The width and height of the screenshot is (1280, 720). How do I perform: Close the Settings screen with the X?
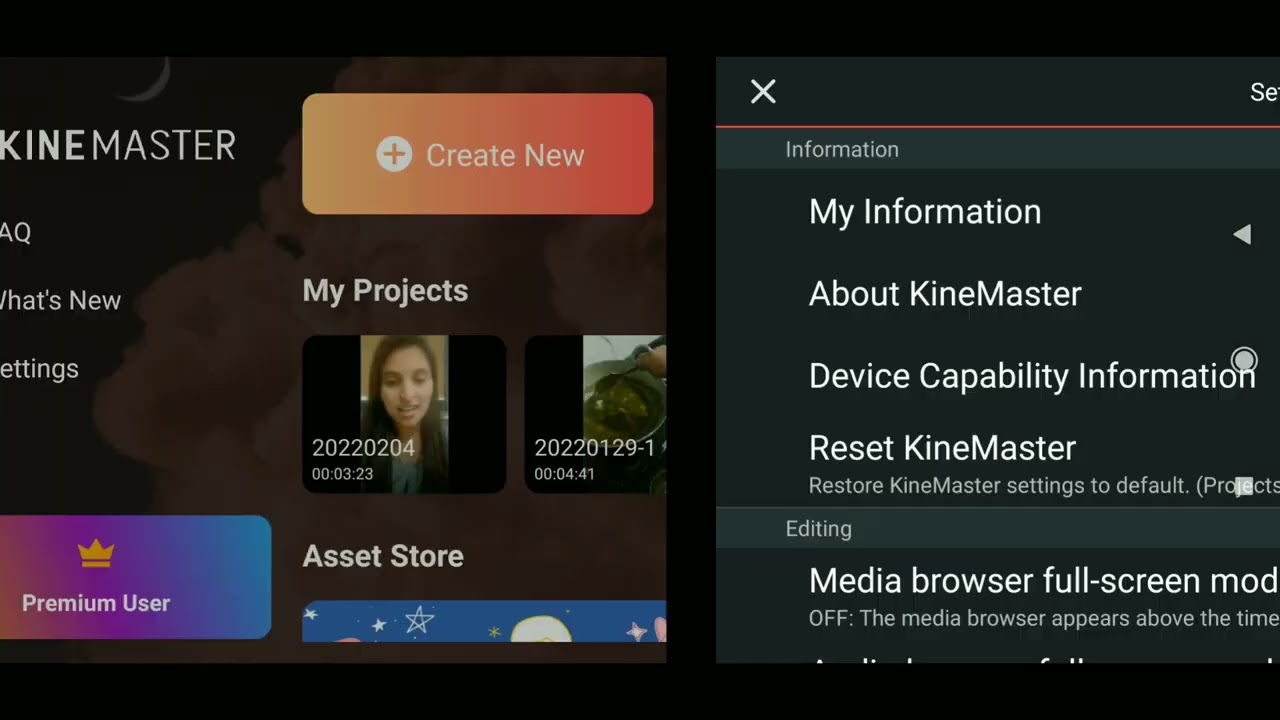point(763,92)
